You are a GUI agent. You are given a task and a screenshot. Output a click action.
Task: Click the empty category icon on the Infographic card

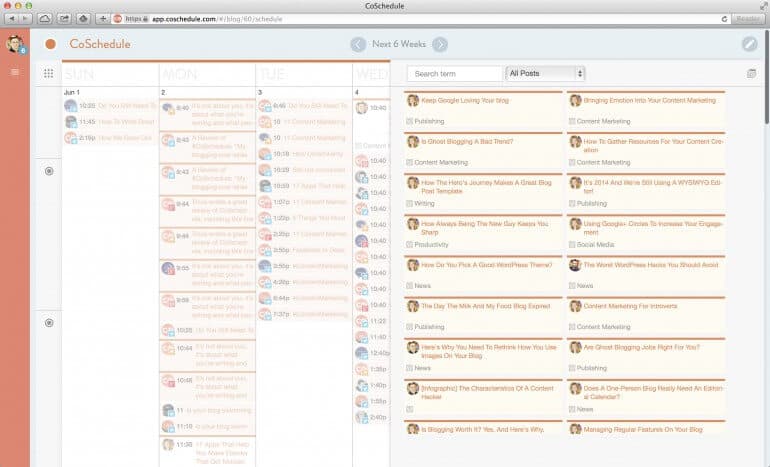pyautogui.click(x=410, y=409)
